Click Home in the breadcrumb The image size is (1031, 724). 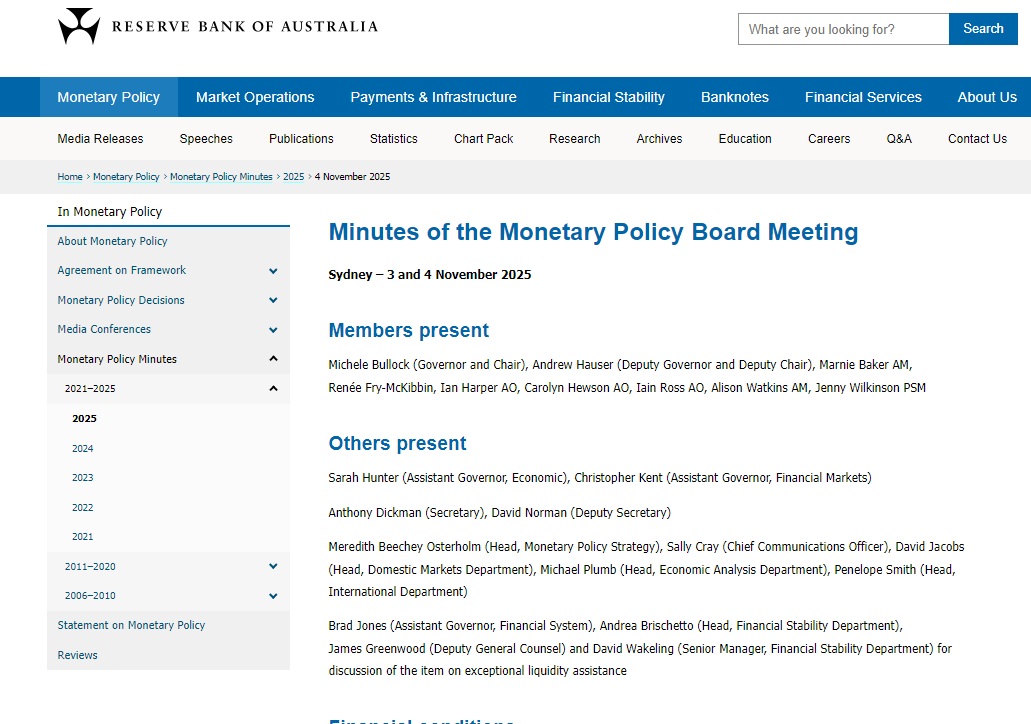70,177
